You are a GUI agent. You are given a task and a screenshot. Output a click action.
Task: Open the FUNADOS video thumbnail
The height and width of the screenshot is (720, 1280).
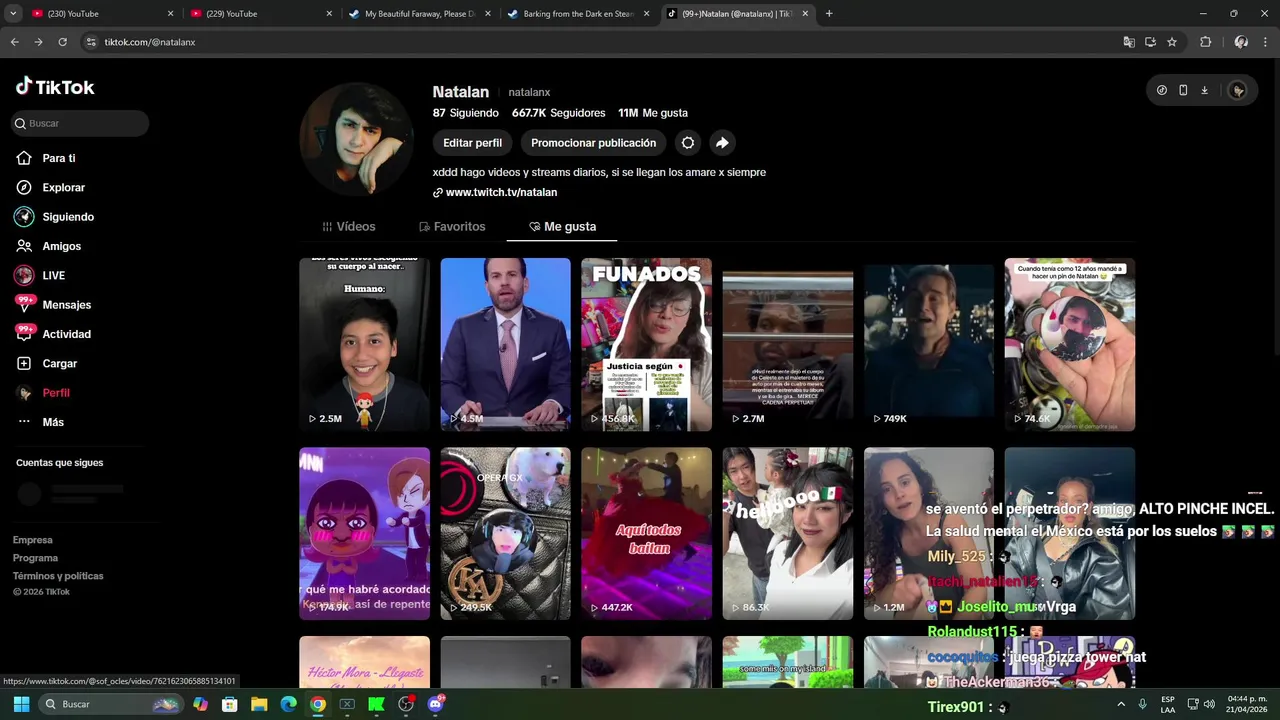click(646, 345)
